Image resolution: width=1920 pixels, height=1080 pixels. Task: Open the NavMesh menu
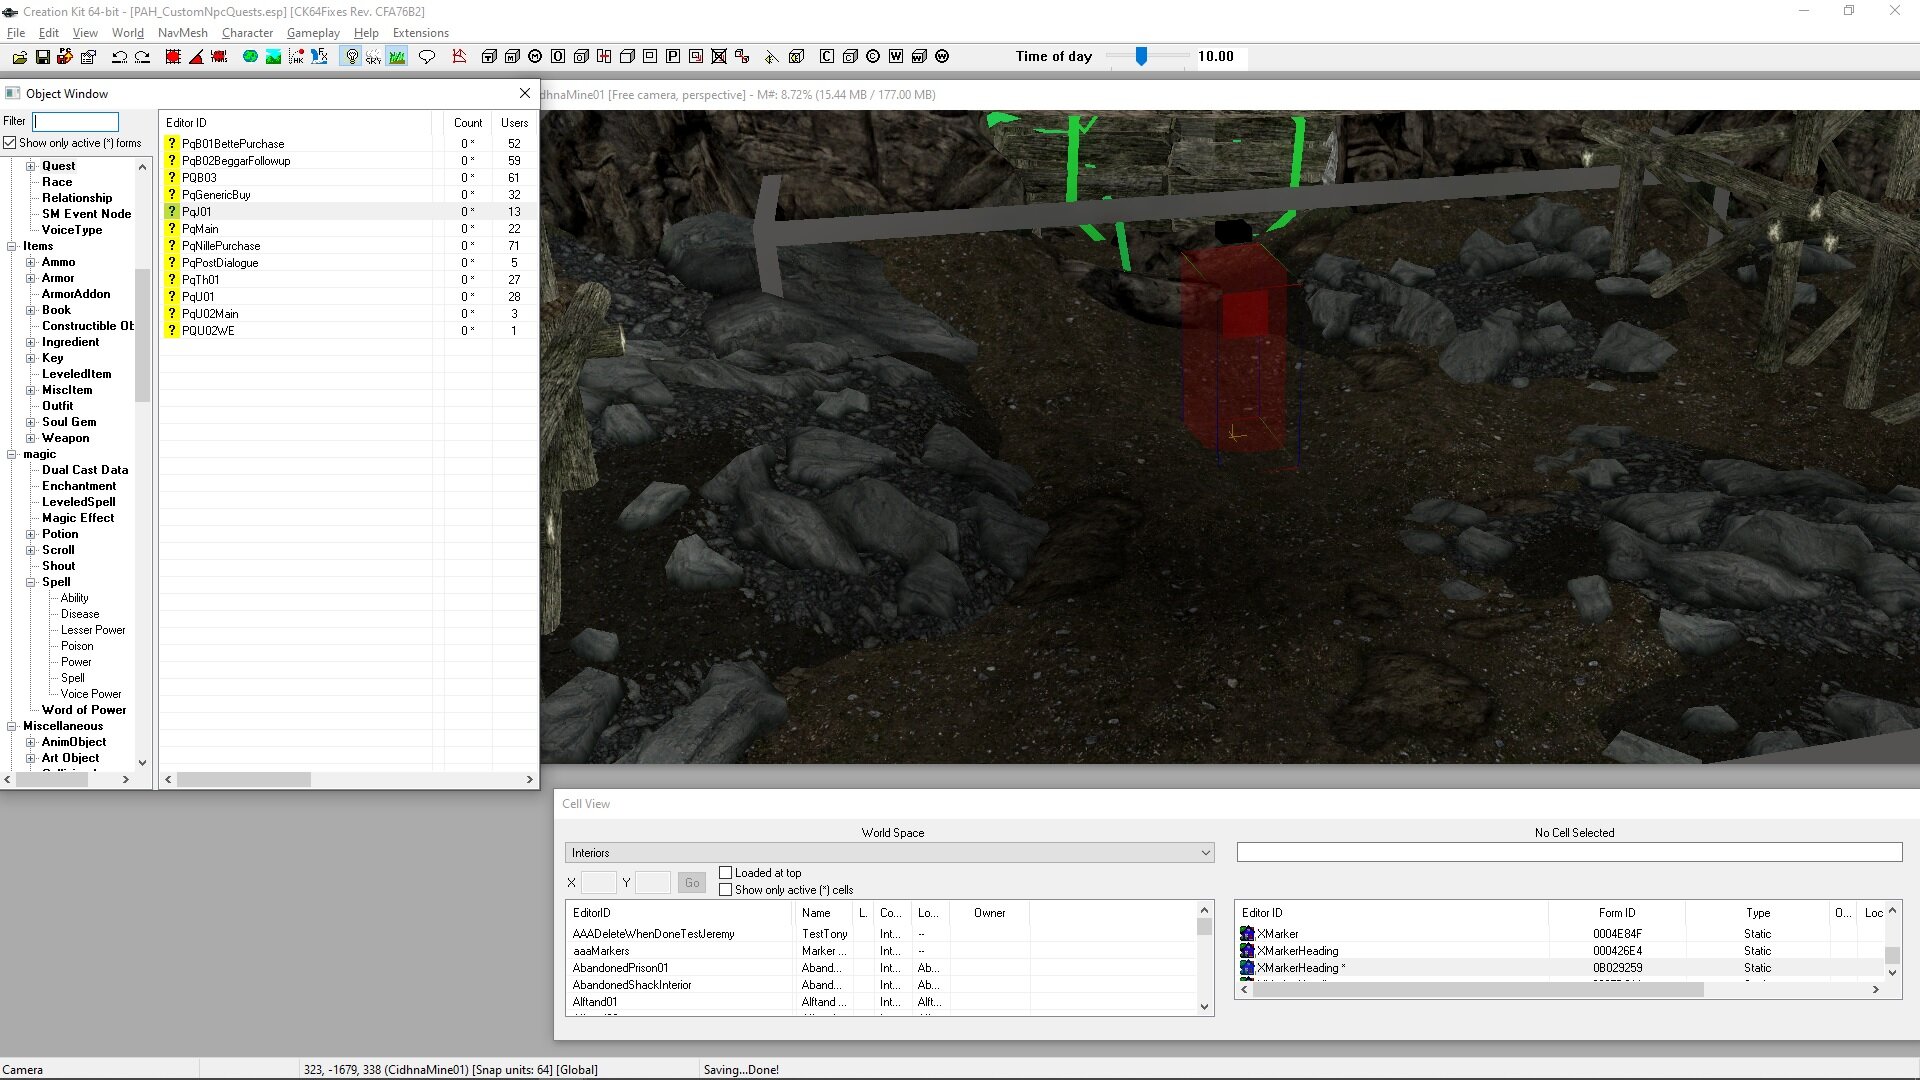(x=183, y=33)
